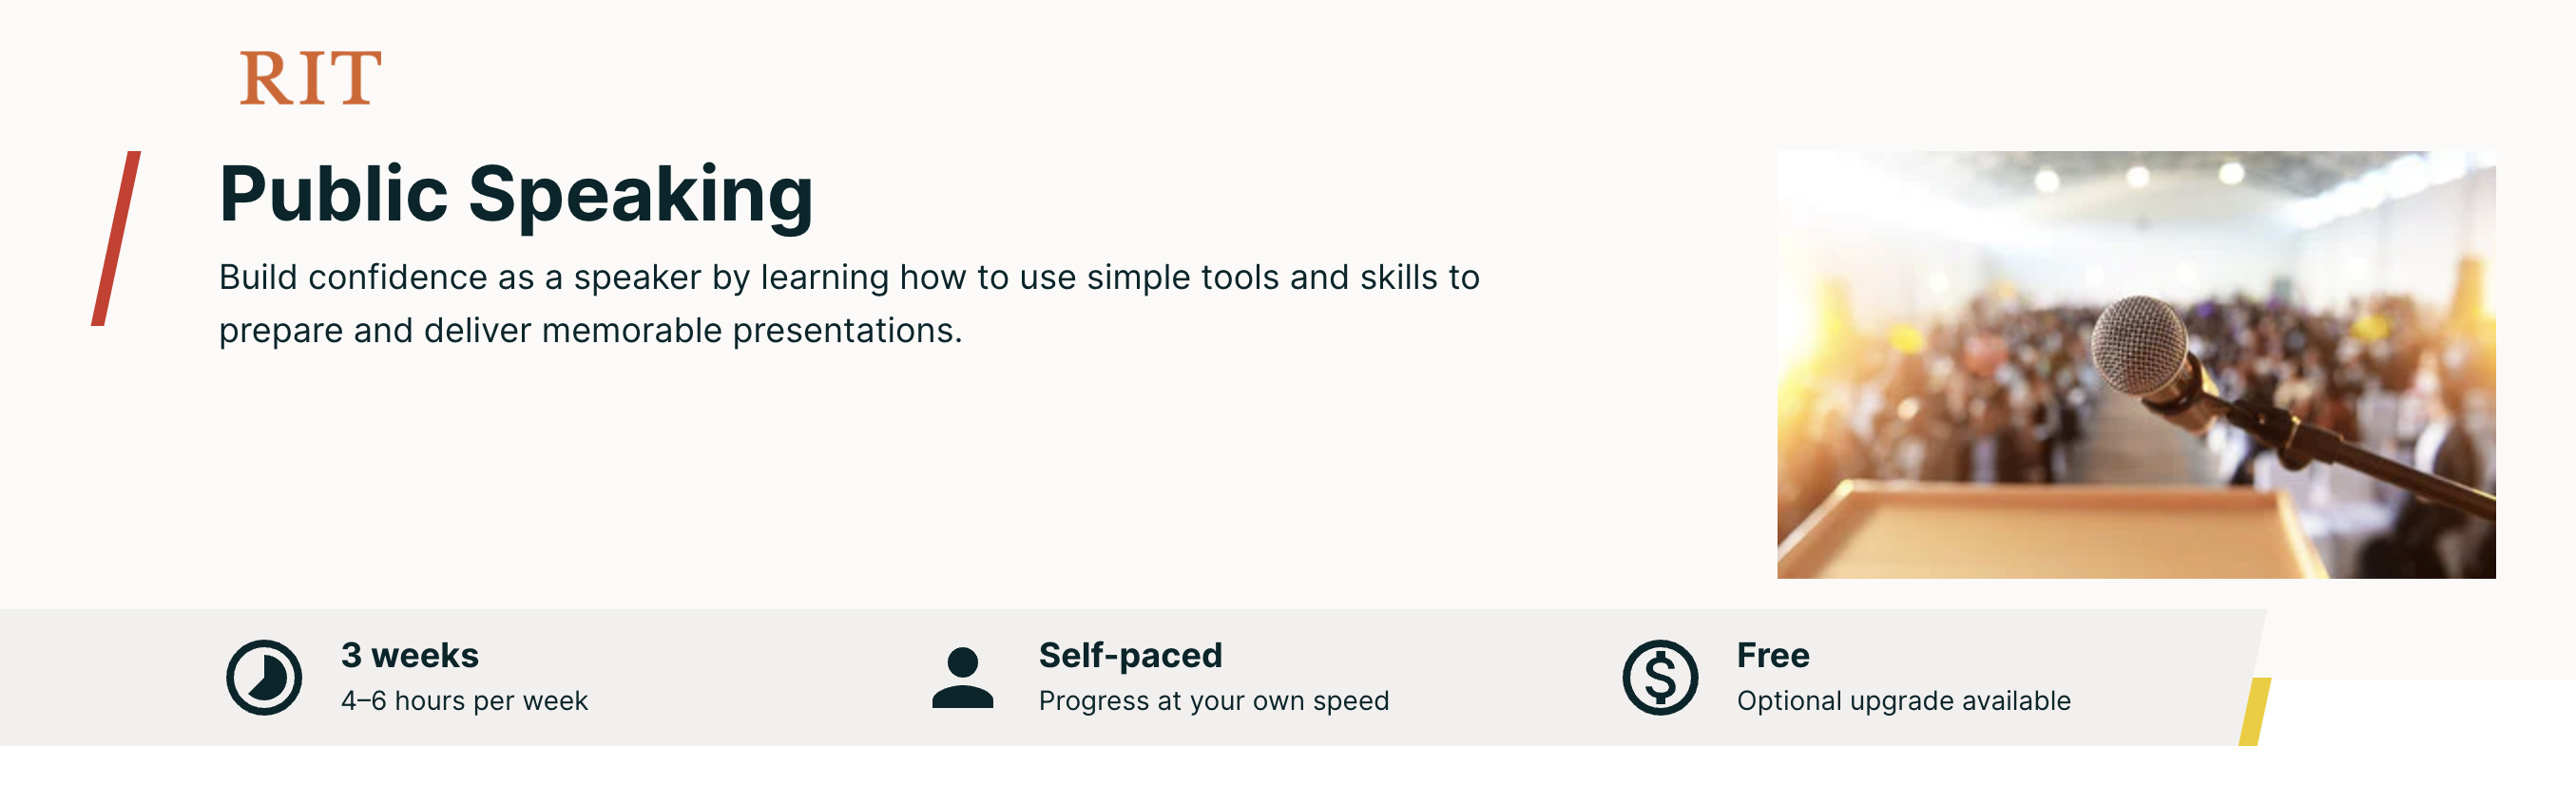Click the "Build confidence as a speaker" line
Image resolution: width=2576 pixels, height=785 pixels.
point(848,277)
